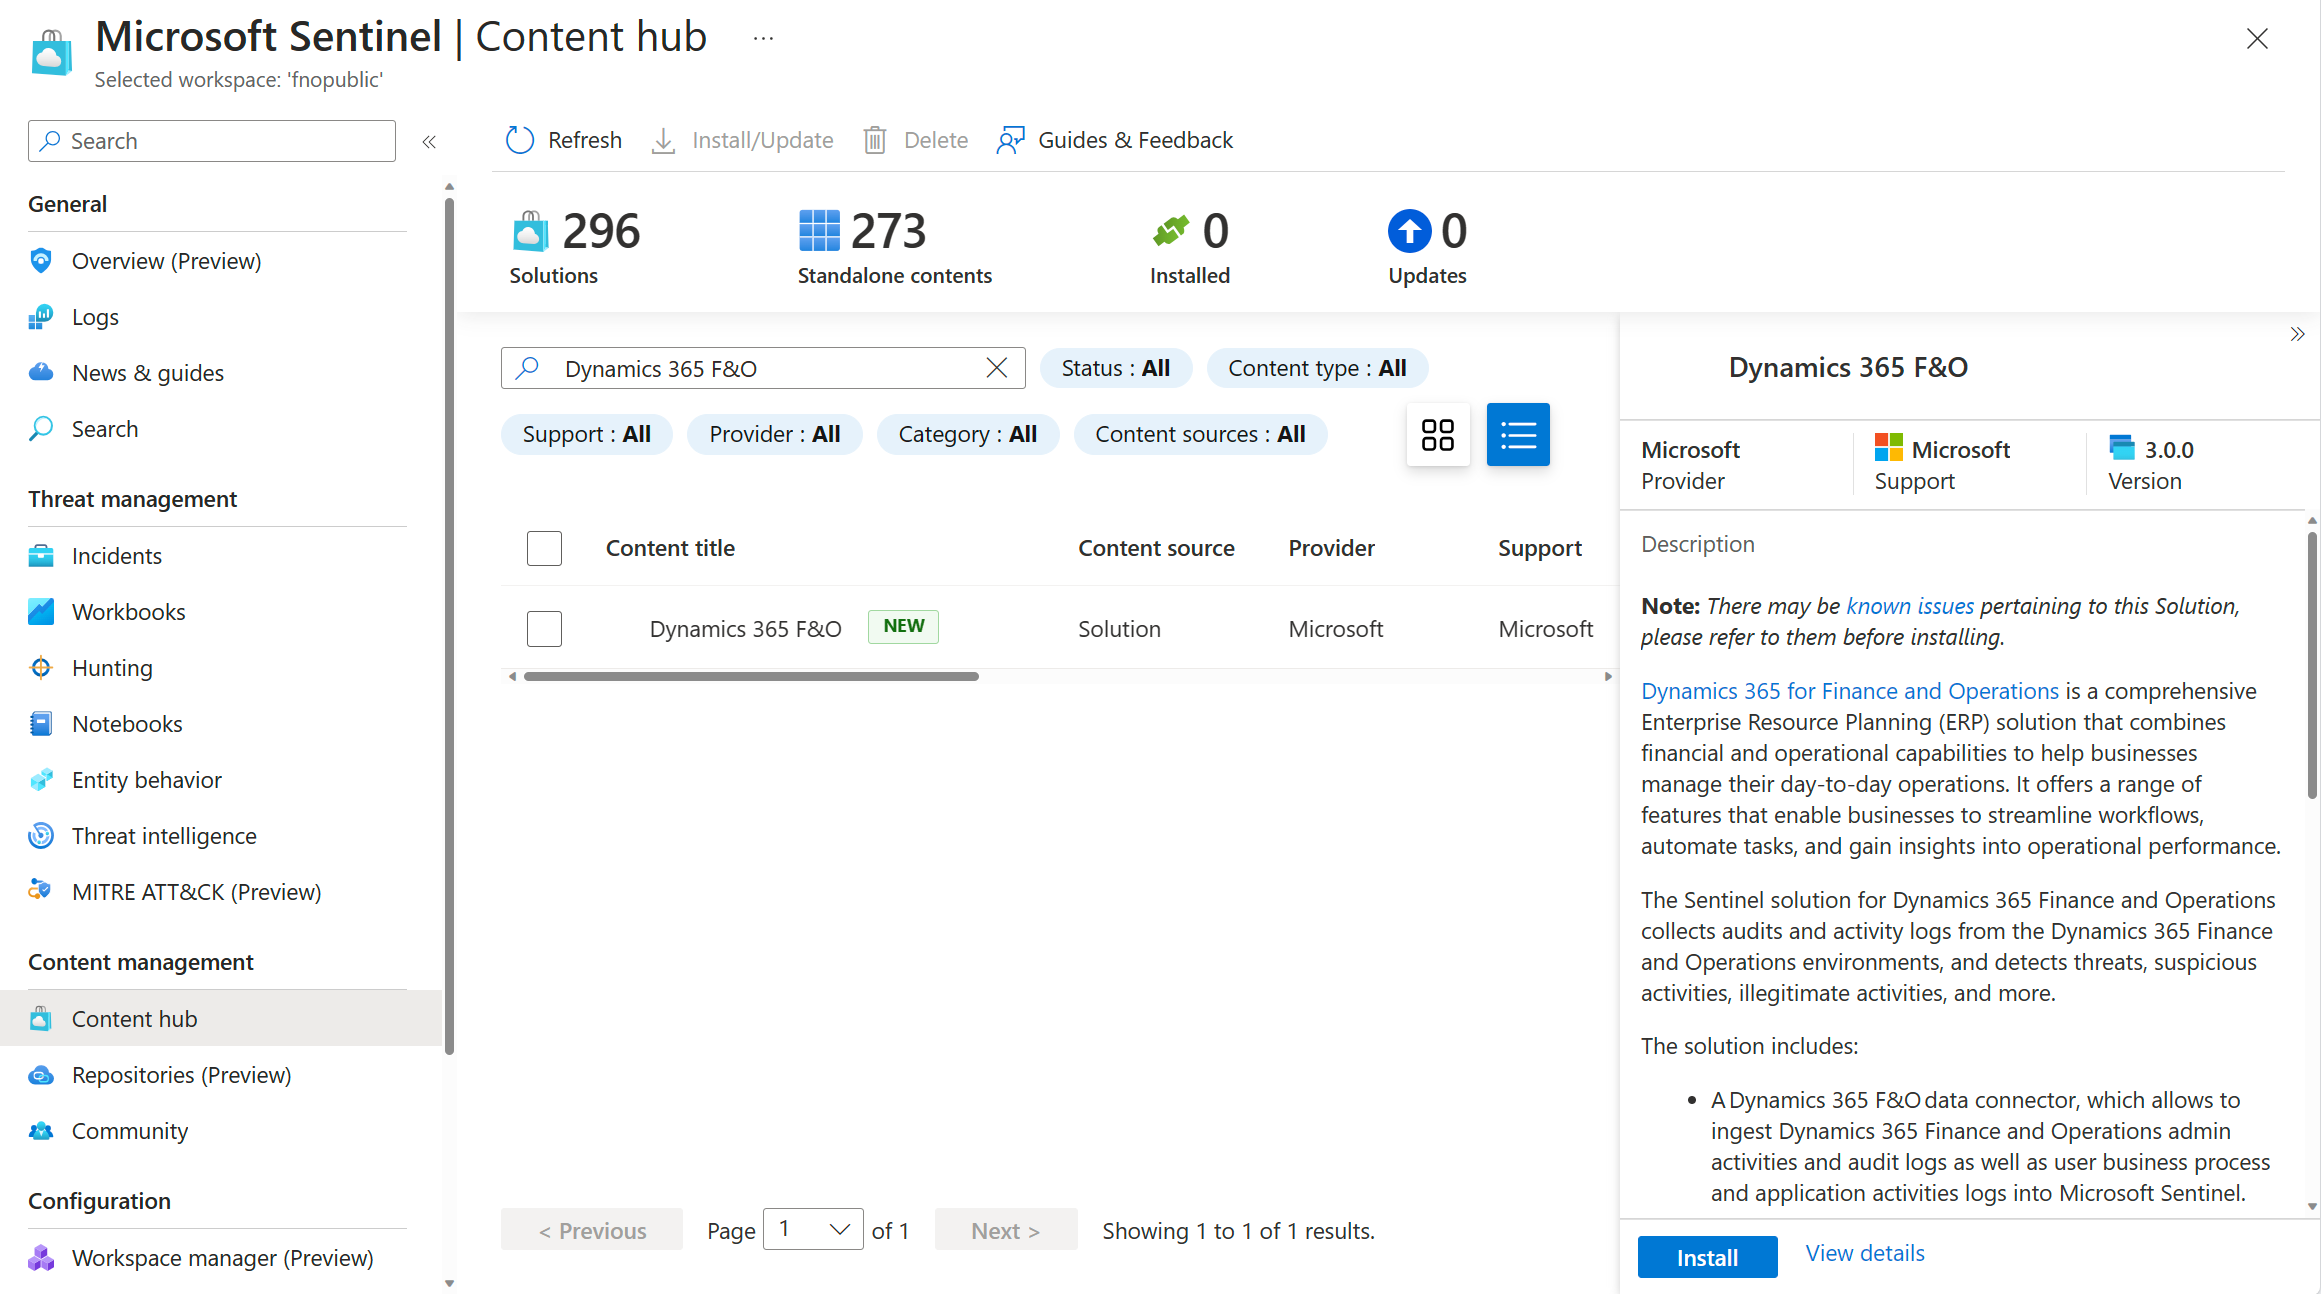The height and width of the screenshot is (1294, 2321).
Task: Expand the page number dropdown
Action: click(x=813, y=1229)
